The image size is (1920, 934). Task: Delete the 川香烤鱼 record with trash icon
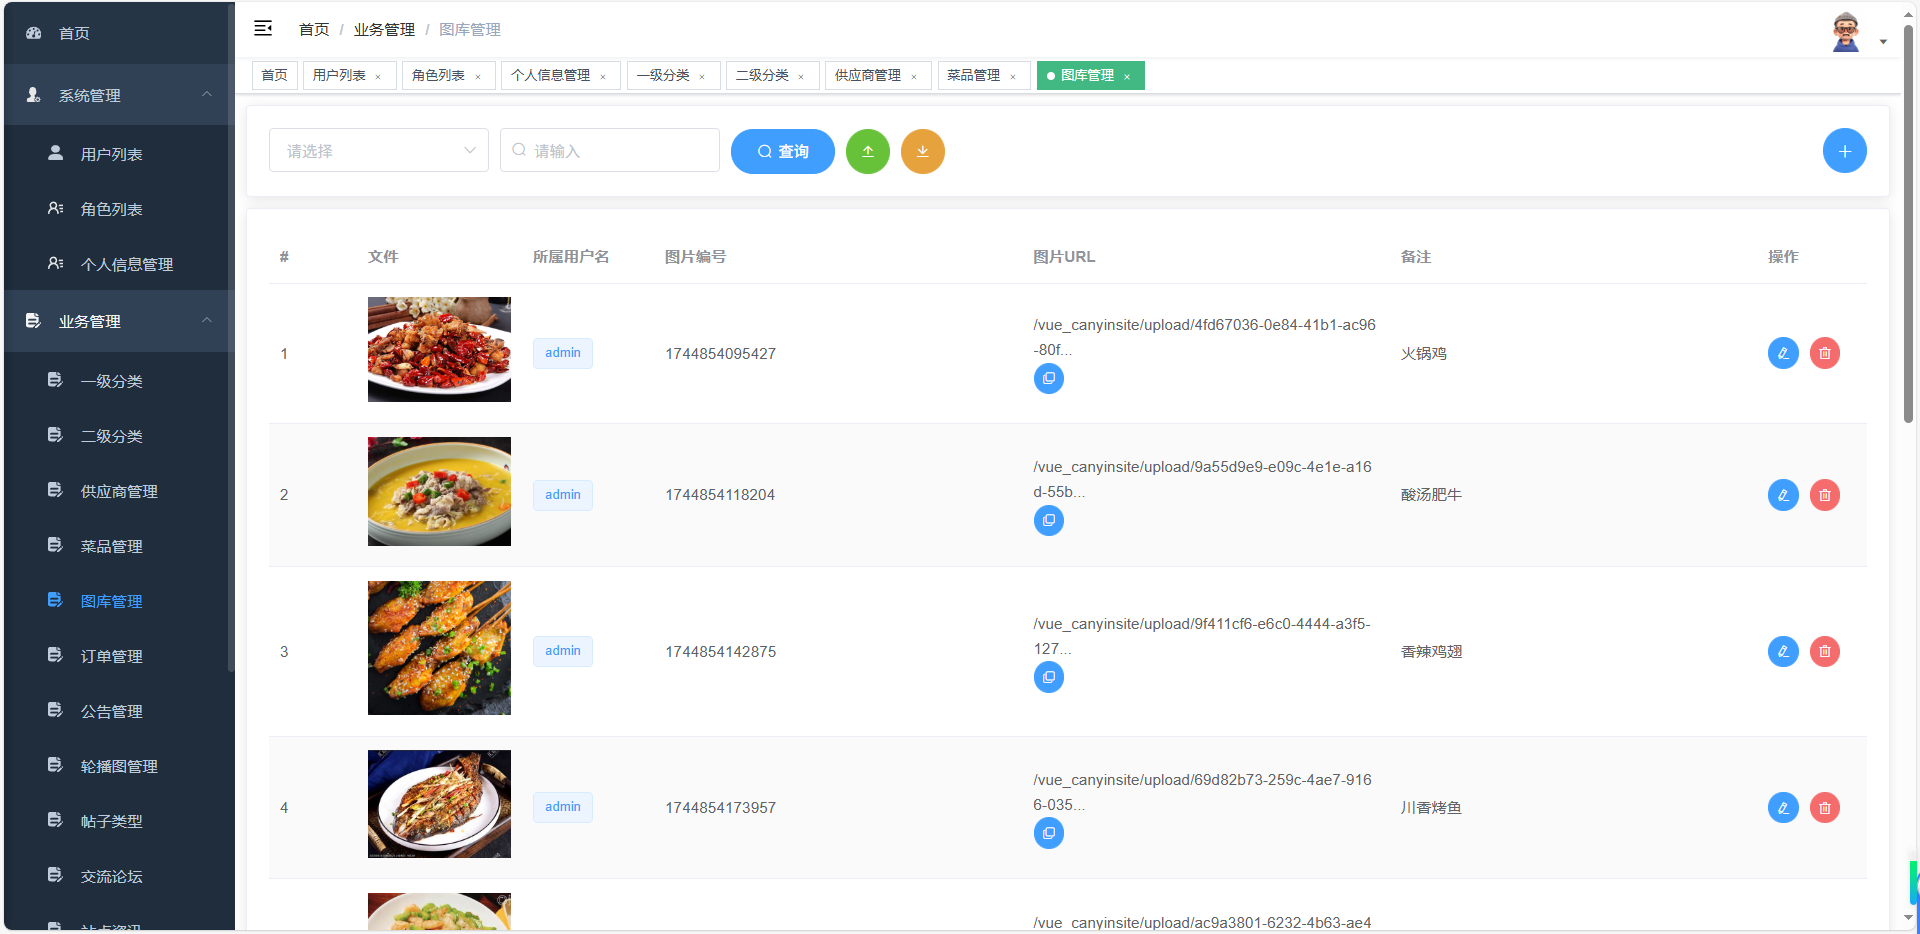pos(1825,807)
